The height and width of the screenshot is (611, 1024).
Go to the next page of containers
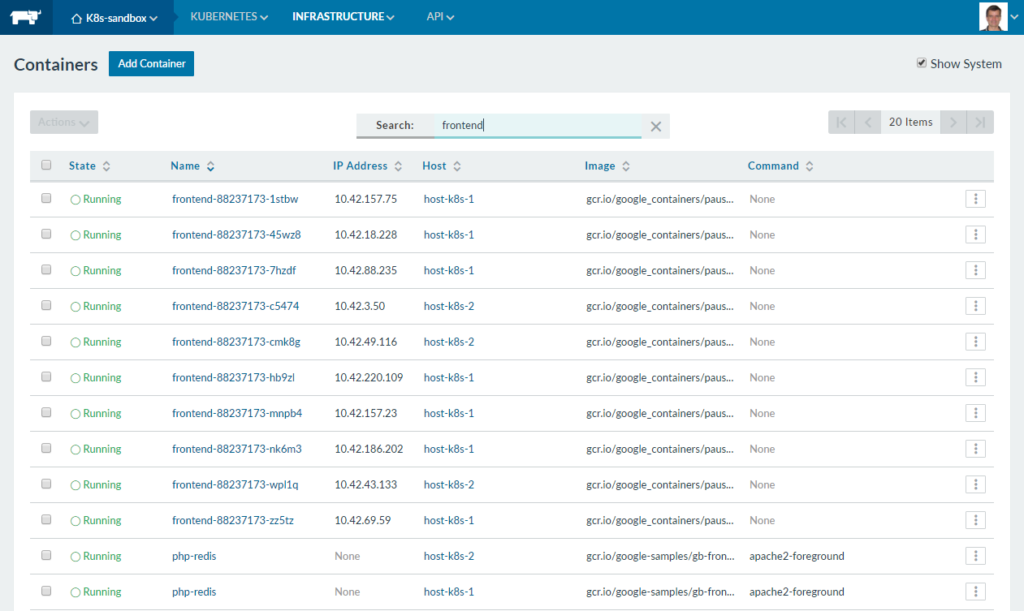click(954, 122)
